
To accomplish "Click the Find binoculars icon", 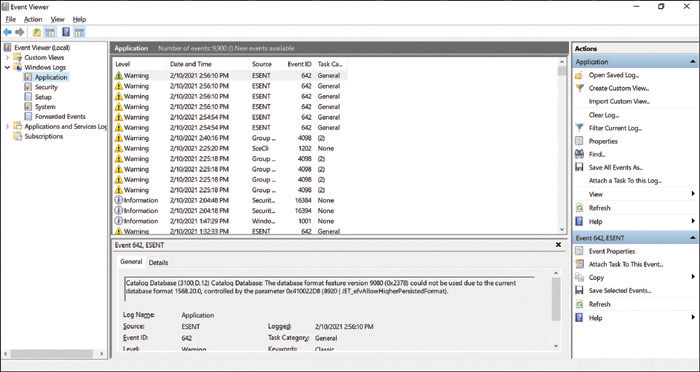I will [x=579, y=154].
